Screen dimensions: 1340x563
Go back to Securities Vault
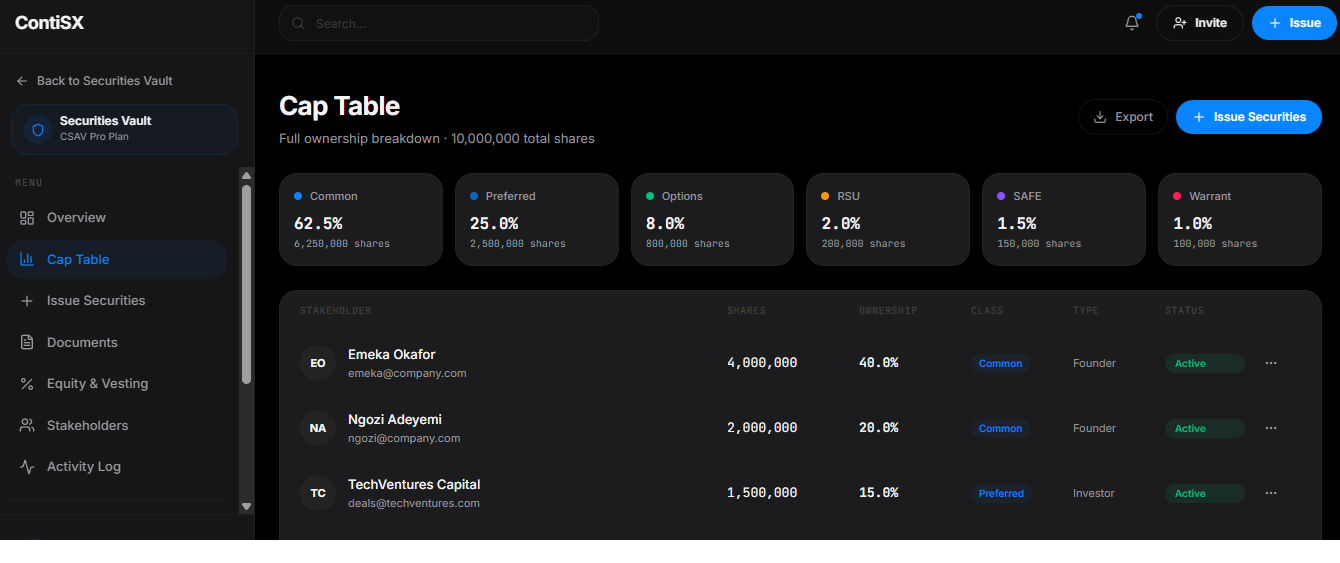pos(95,81)
